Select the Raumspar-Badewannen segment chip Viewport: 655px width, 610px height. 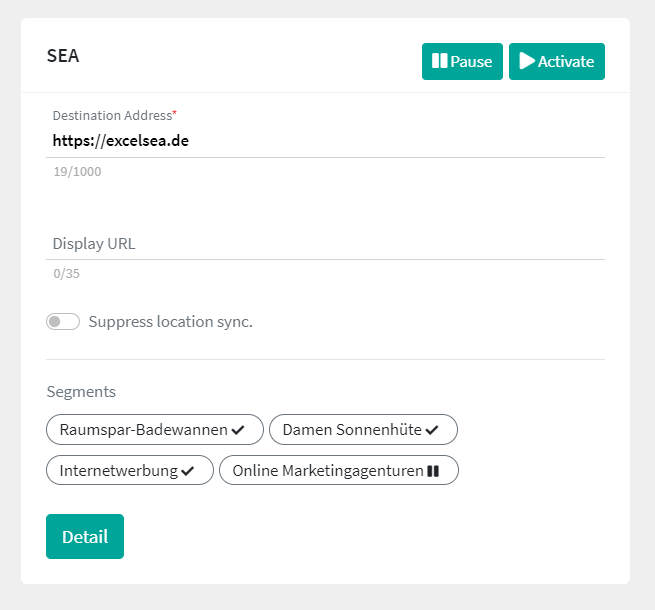click(145, 430)
